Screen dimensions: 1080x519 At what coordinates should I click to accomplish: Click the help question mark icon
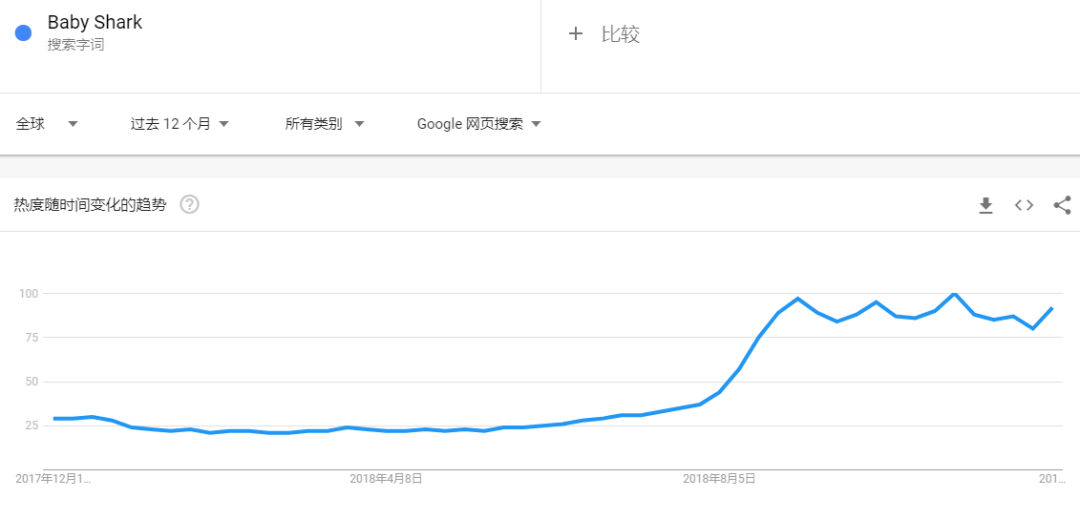click(189, 204)
